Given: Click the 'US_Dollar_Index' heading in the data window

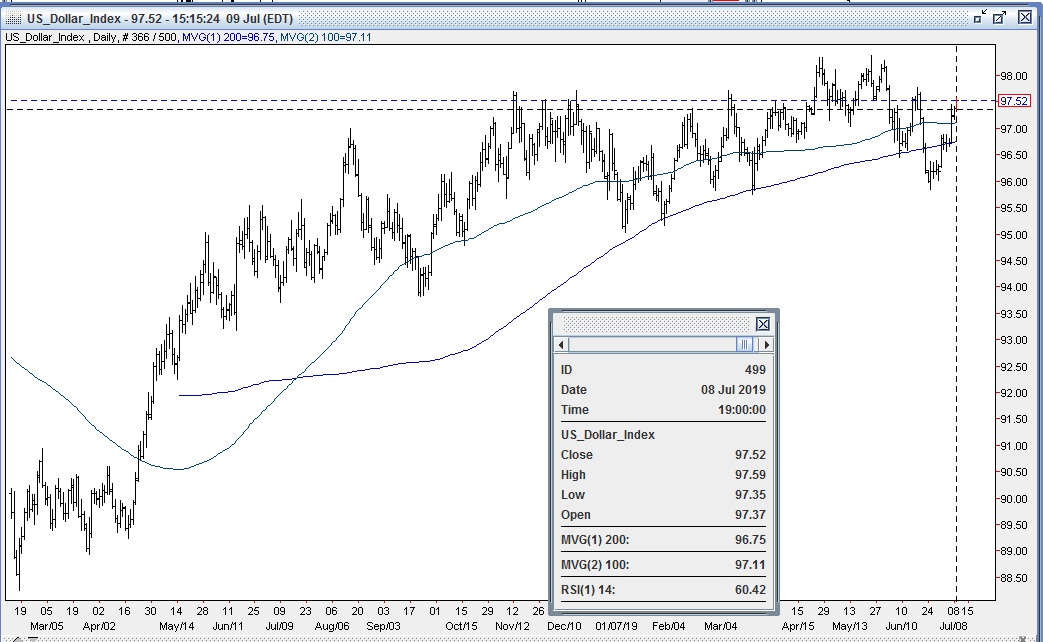Looking at the screenshot, I should pos(608,435).
